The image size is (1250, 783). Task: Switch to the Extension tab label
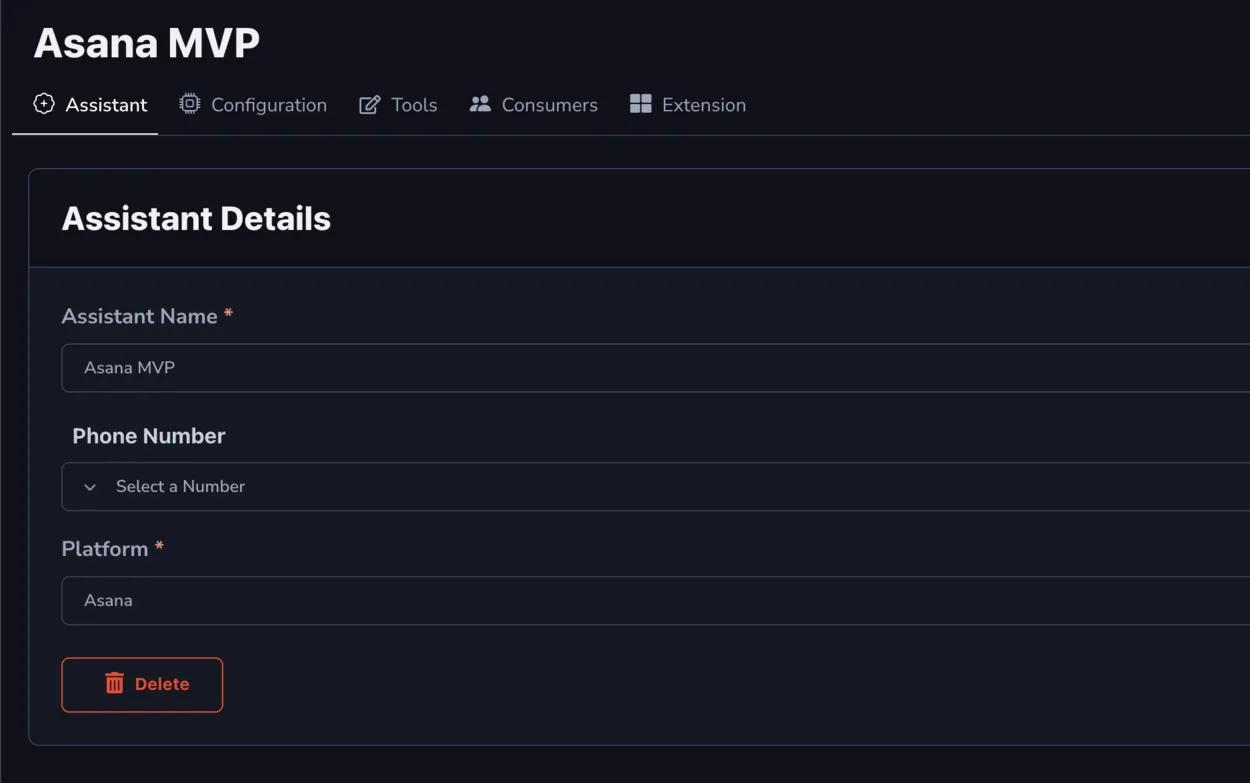703,105
